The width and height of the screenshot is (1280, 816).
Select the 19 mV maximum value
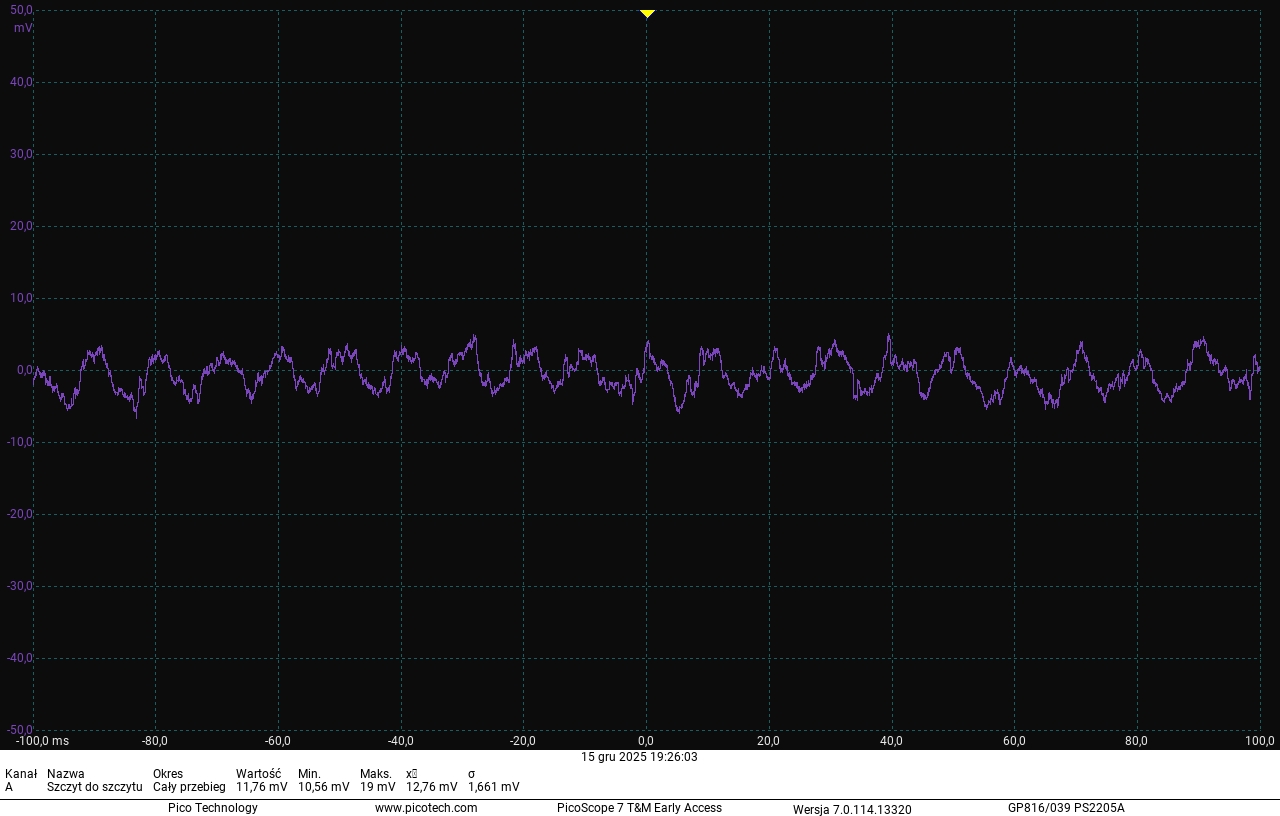click(x=378, y=787)
